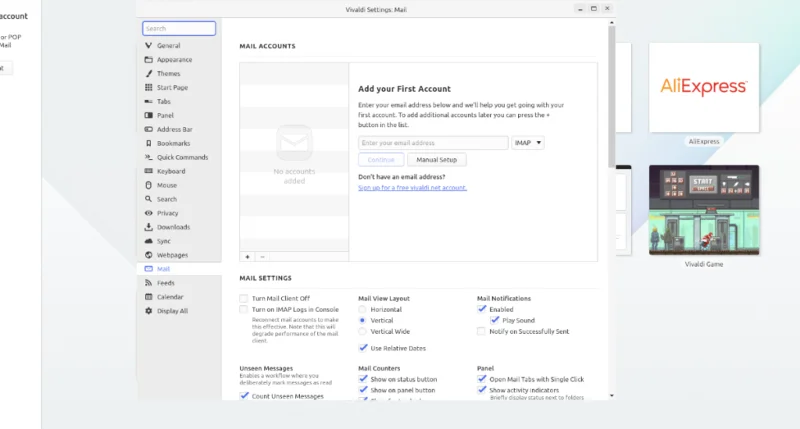The height and width of the screenshot is (429, 800).
Task: Click the Start Page grid icon
Action: point(148,87)
